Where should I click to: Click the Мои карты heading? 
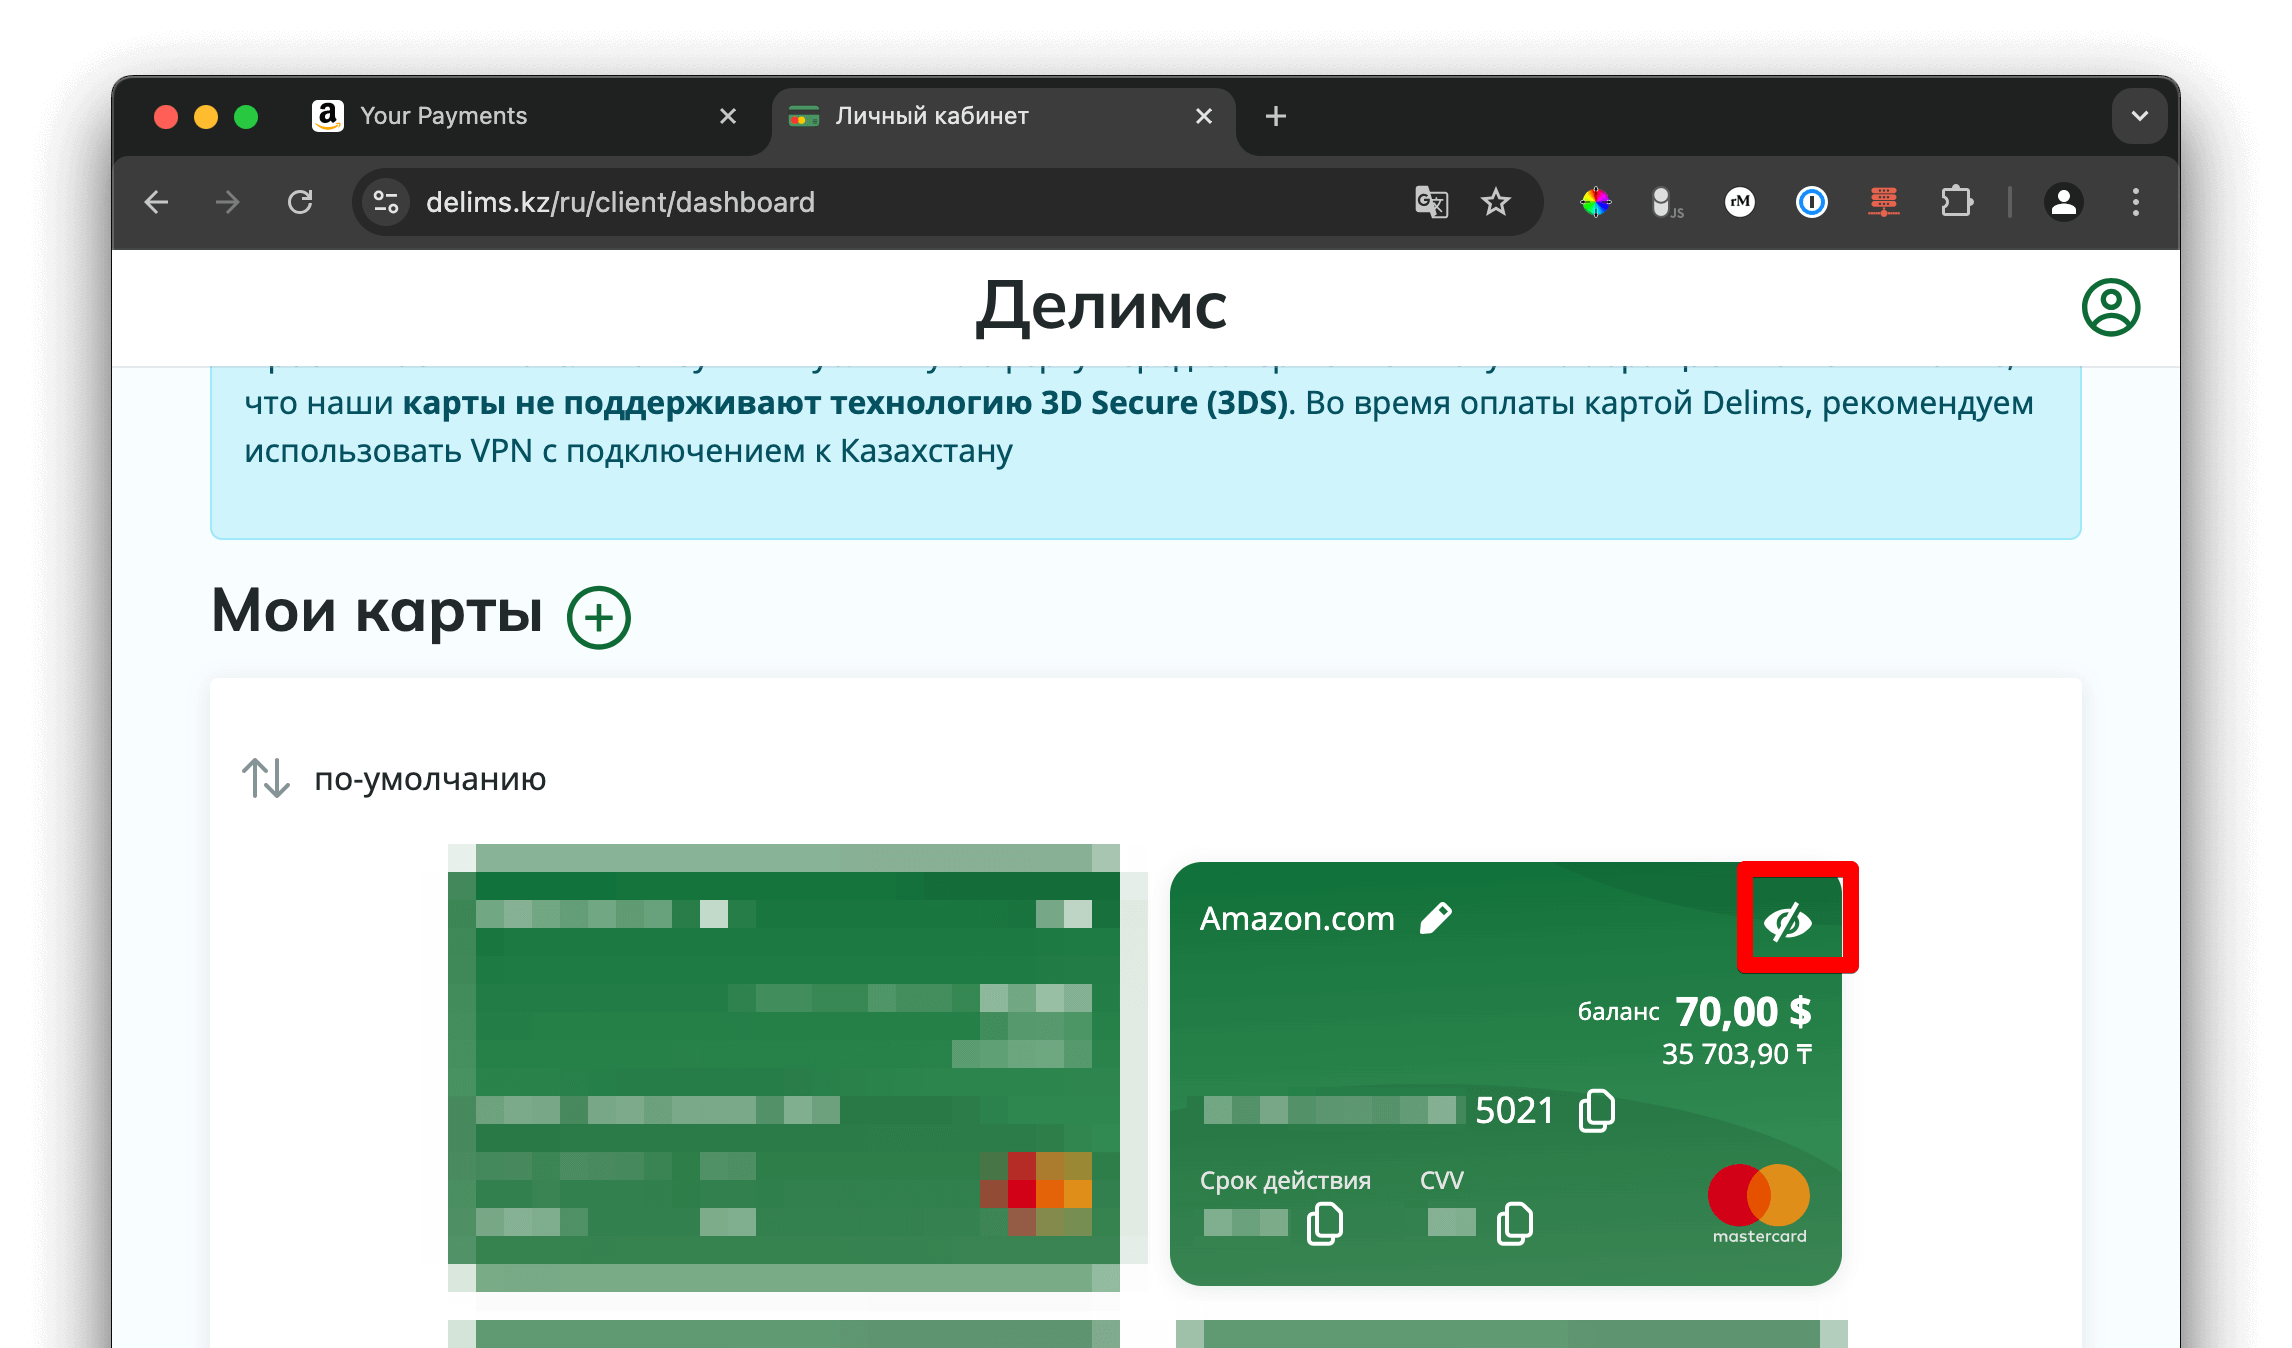pos(377,610)
